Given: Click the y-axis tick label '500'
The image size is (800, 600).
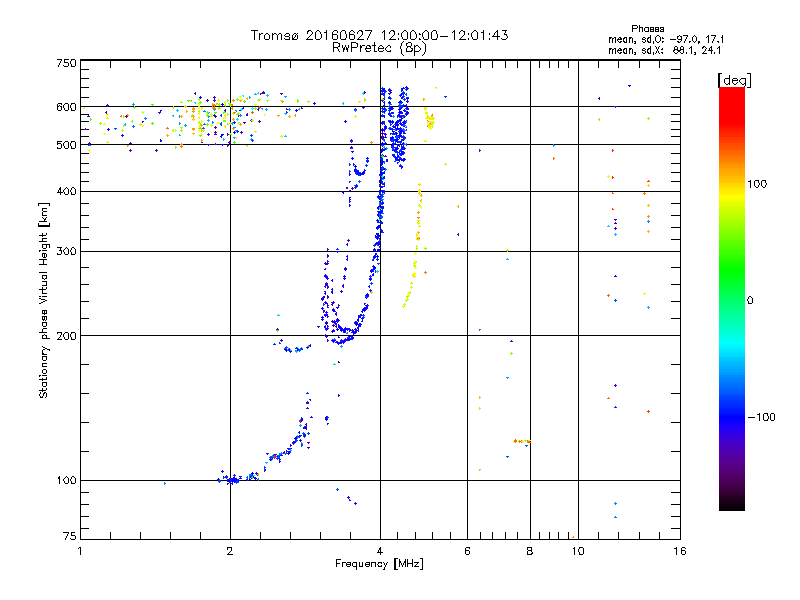Looking at the screenshot, I should 66,145.
